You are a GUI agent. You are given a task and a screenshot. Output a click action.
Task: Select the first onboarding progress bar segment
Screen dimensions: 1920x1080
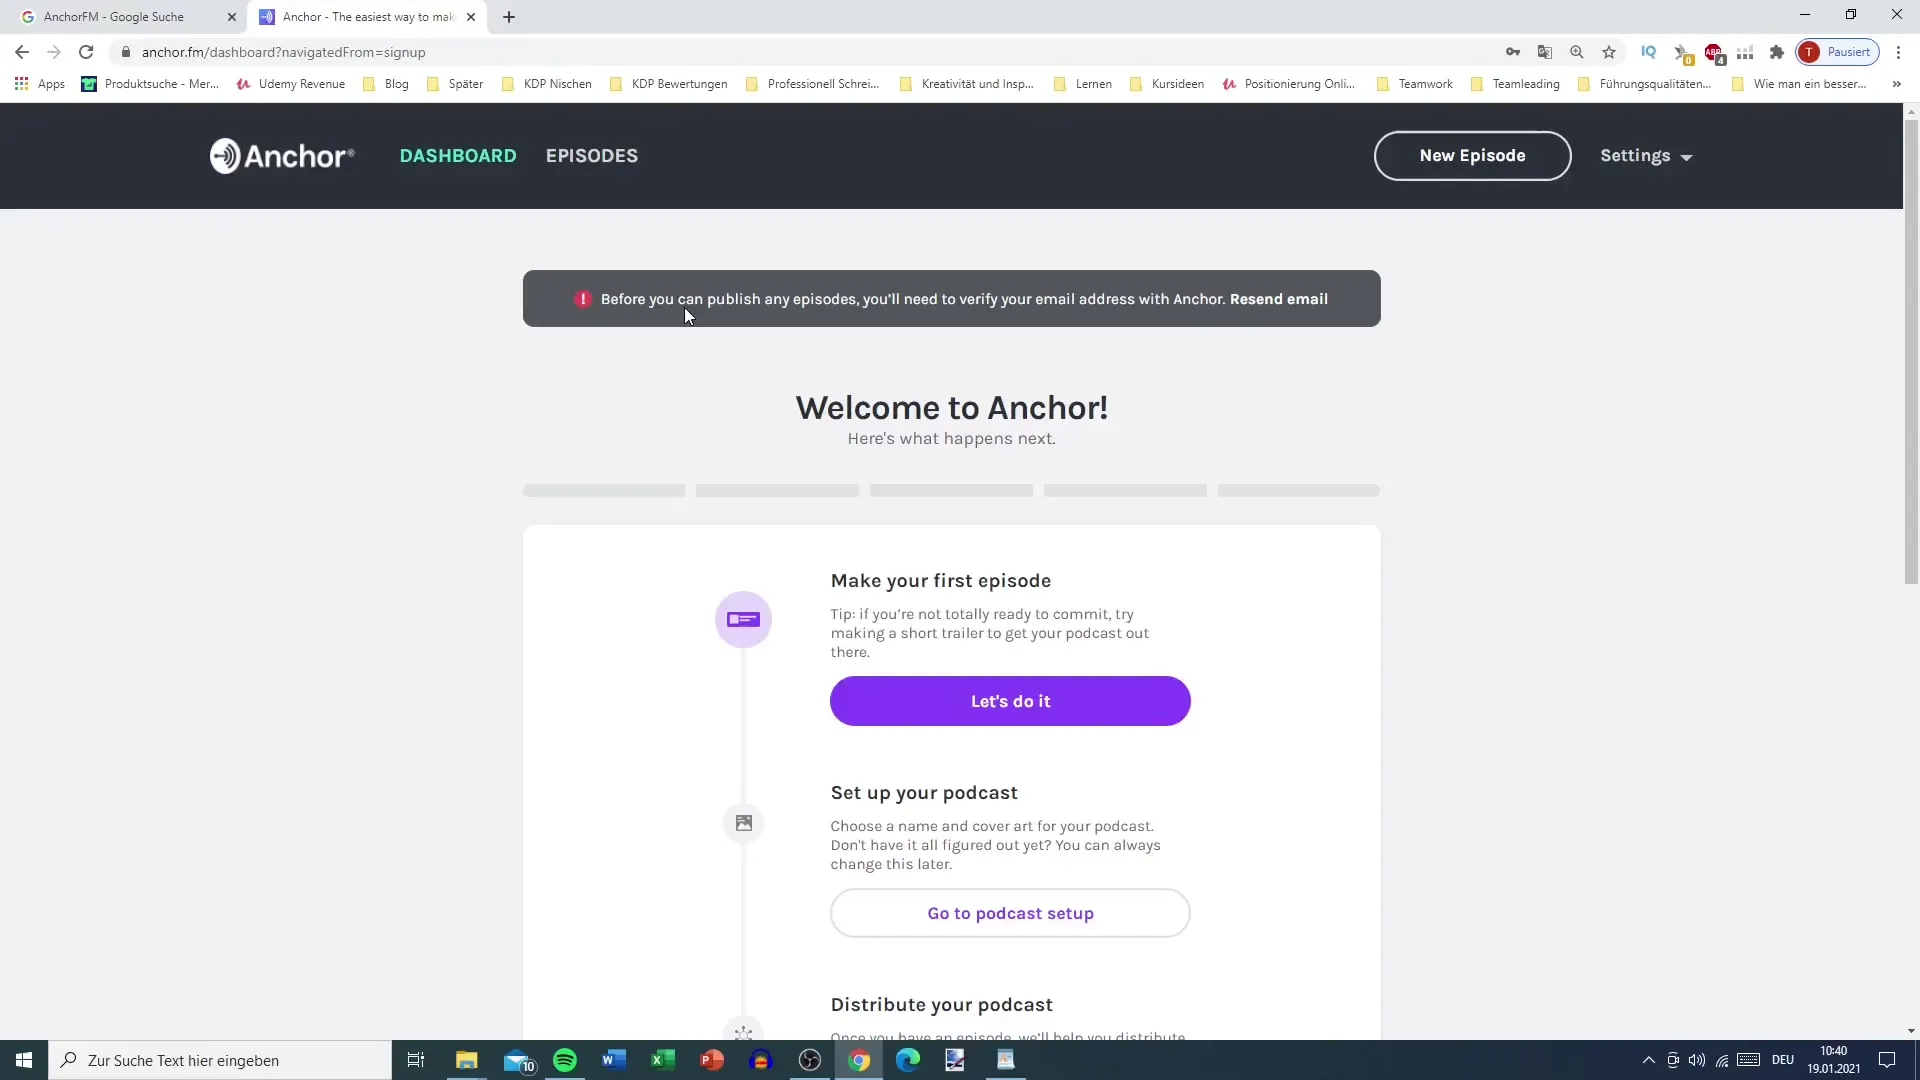point(604,491)
